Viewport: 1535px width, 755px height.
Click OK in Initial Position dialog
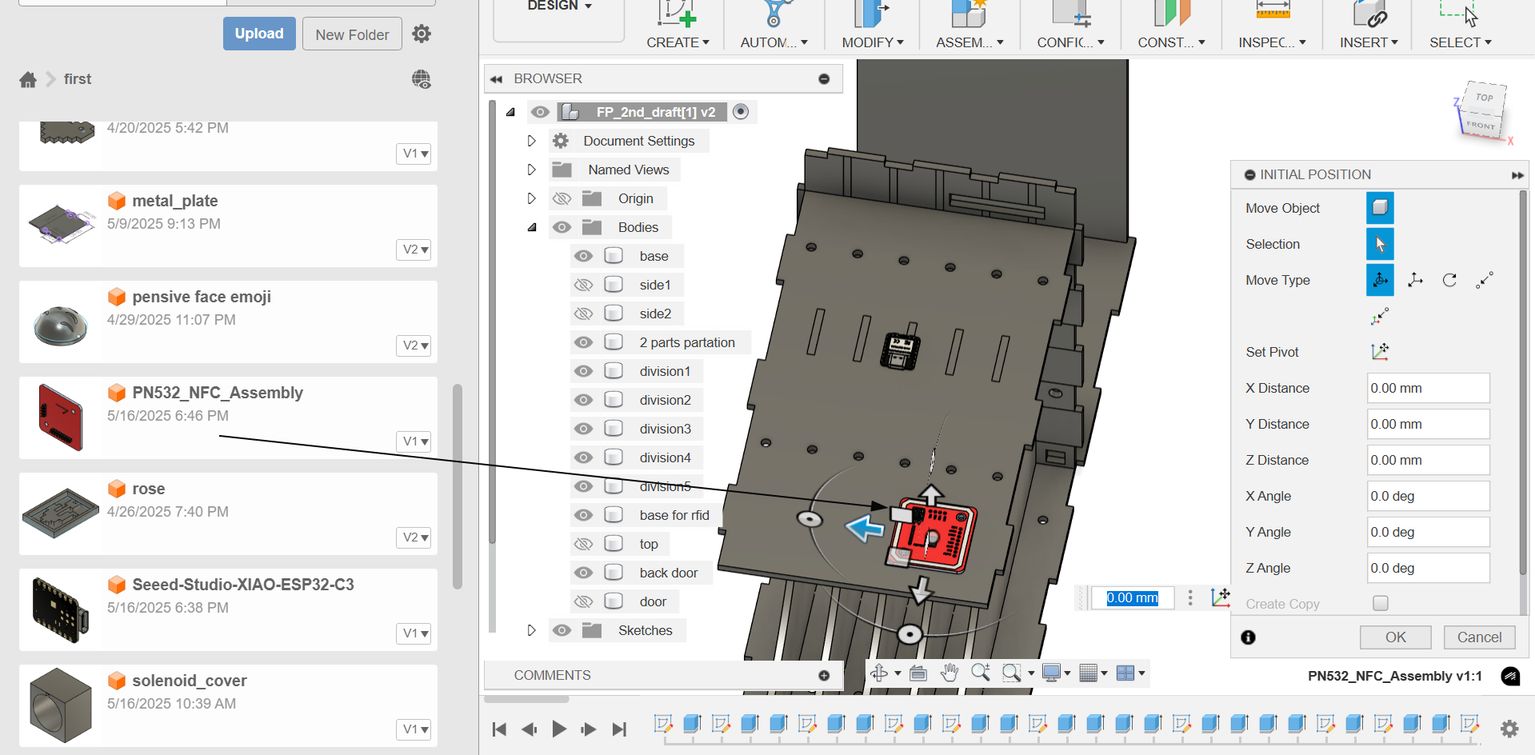(x=1395, y=637)
